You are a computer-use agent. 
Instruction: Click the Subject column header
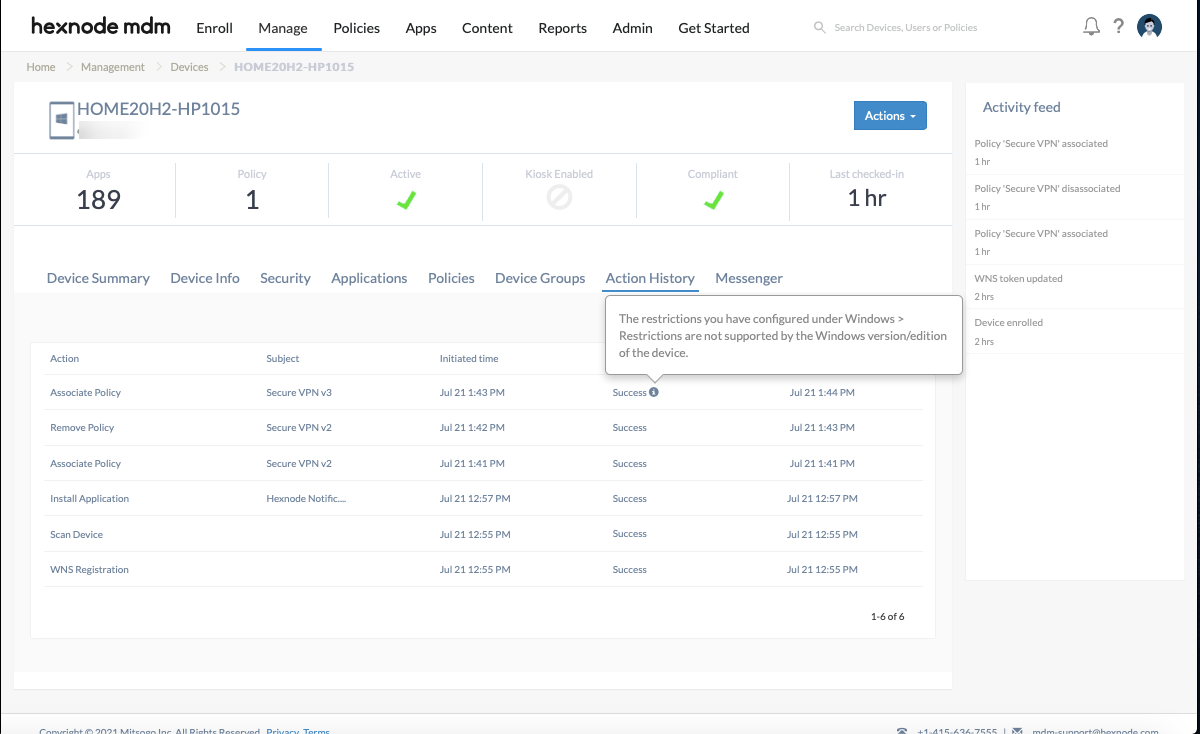(283, 358)
